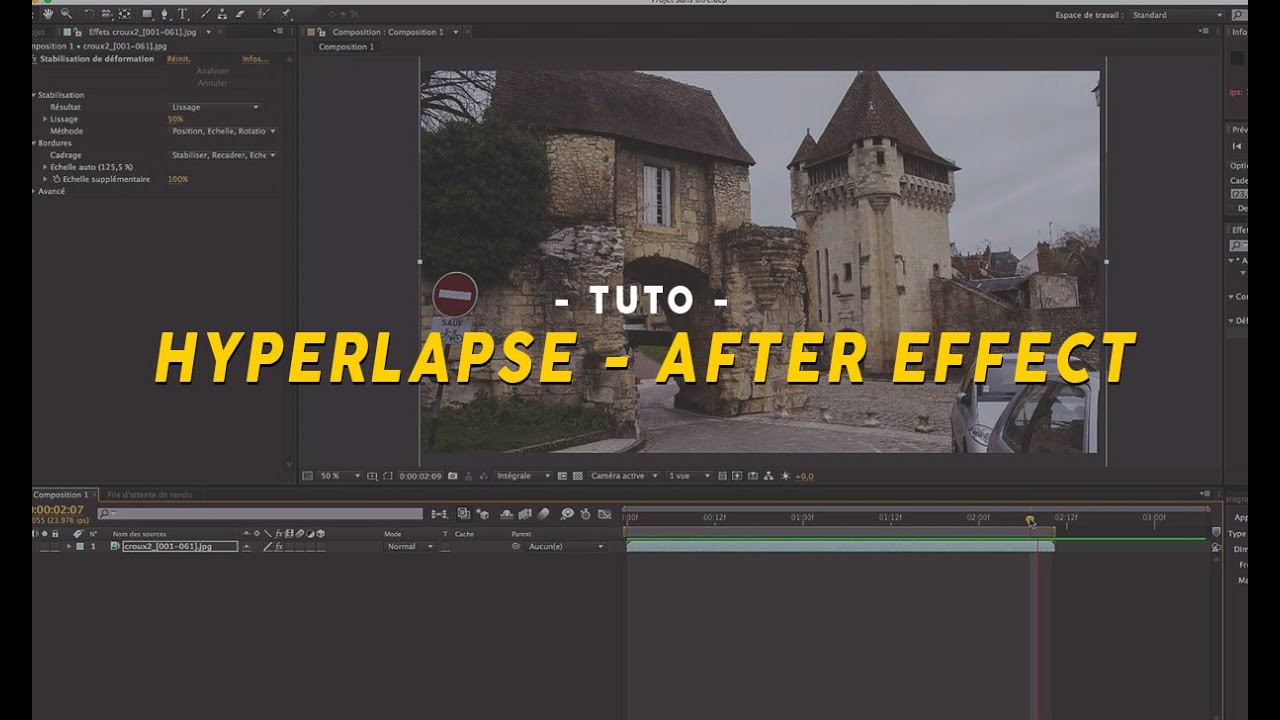The height and width of the screenshot is (720, 1280).
Task: Open the graph editor icon
Action: [x=604, y=514]
